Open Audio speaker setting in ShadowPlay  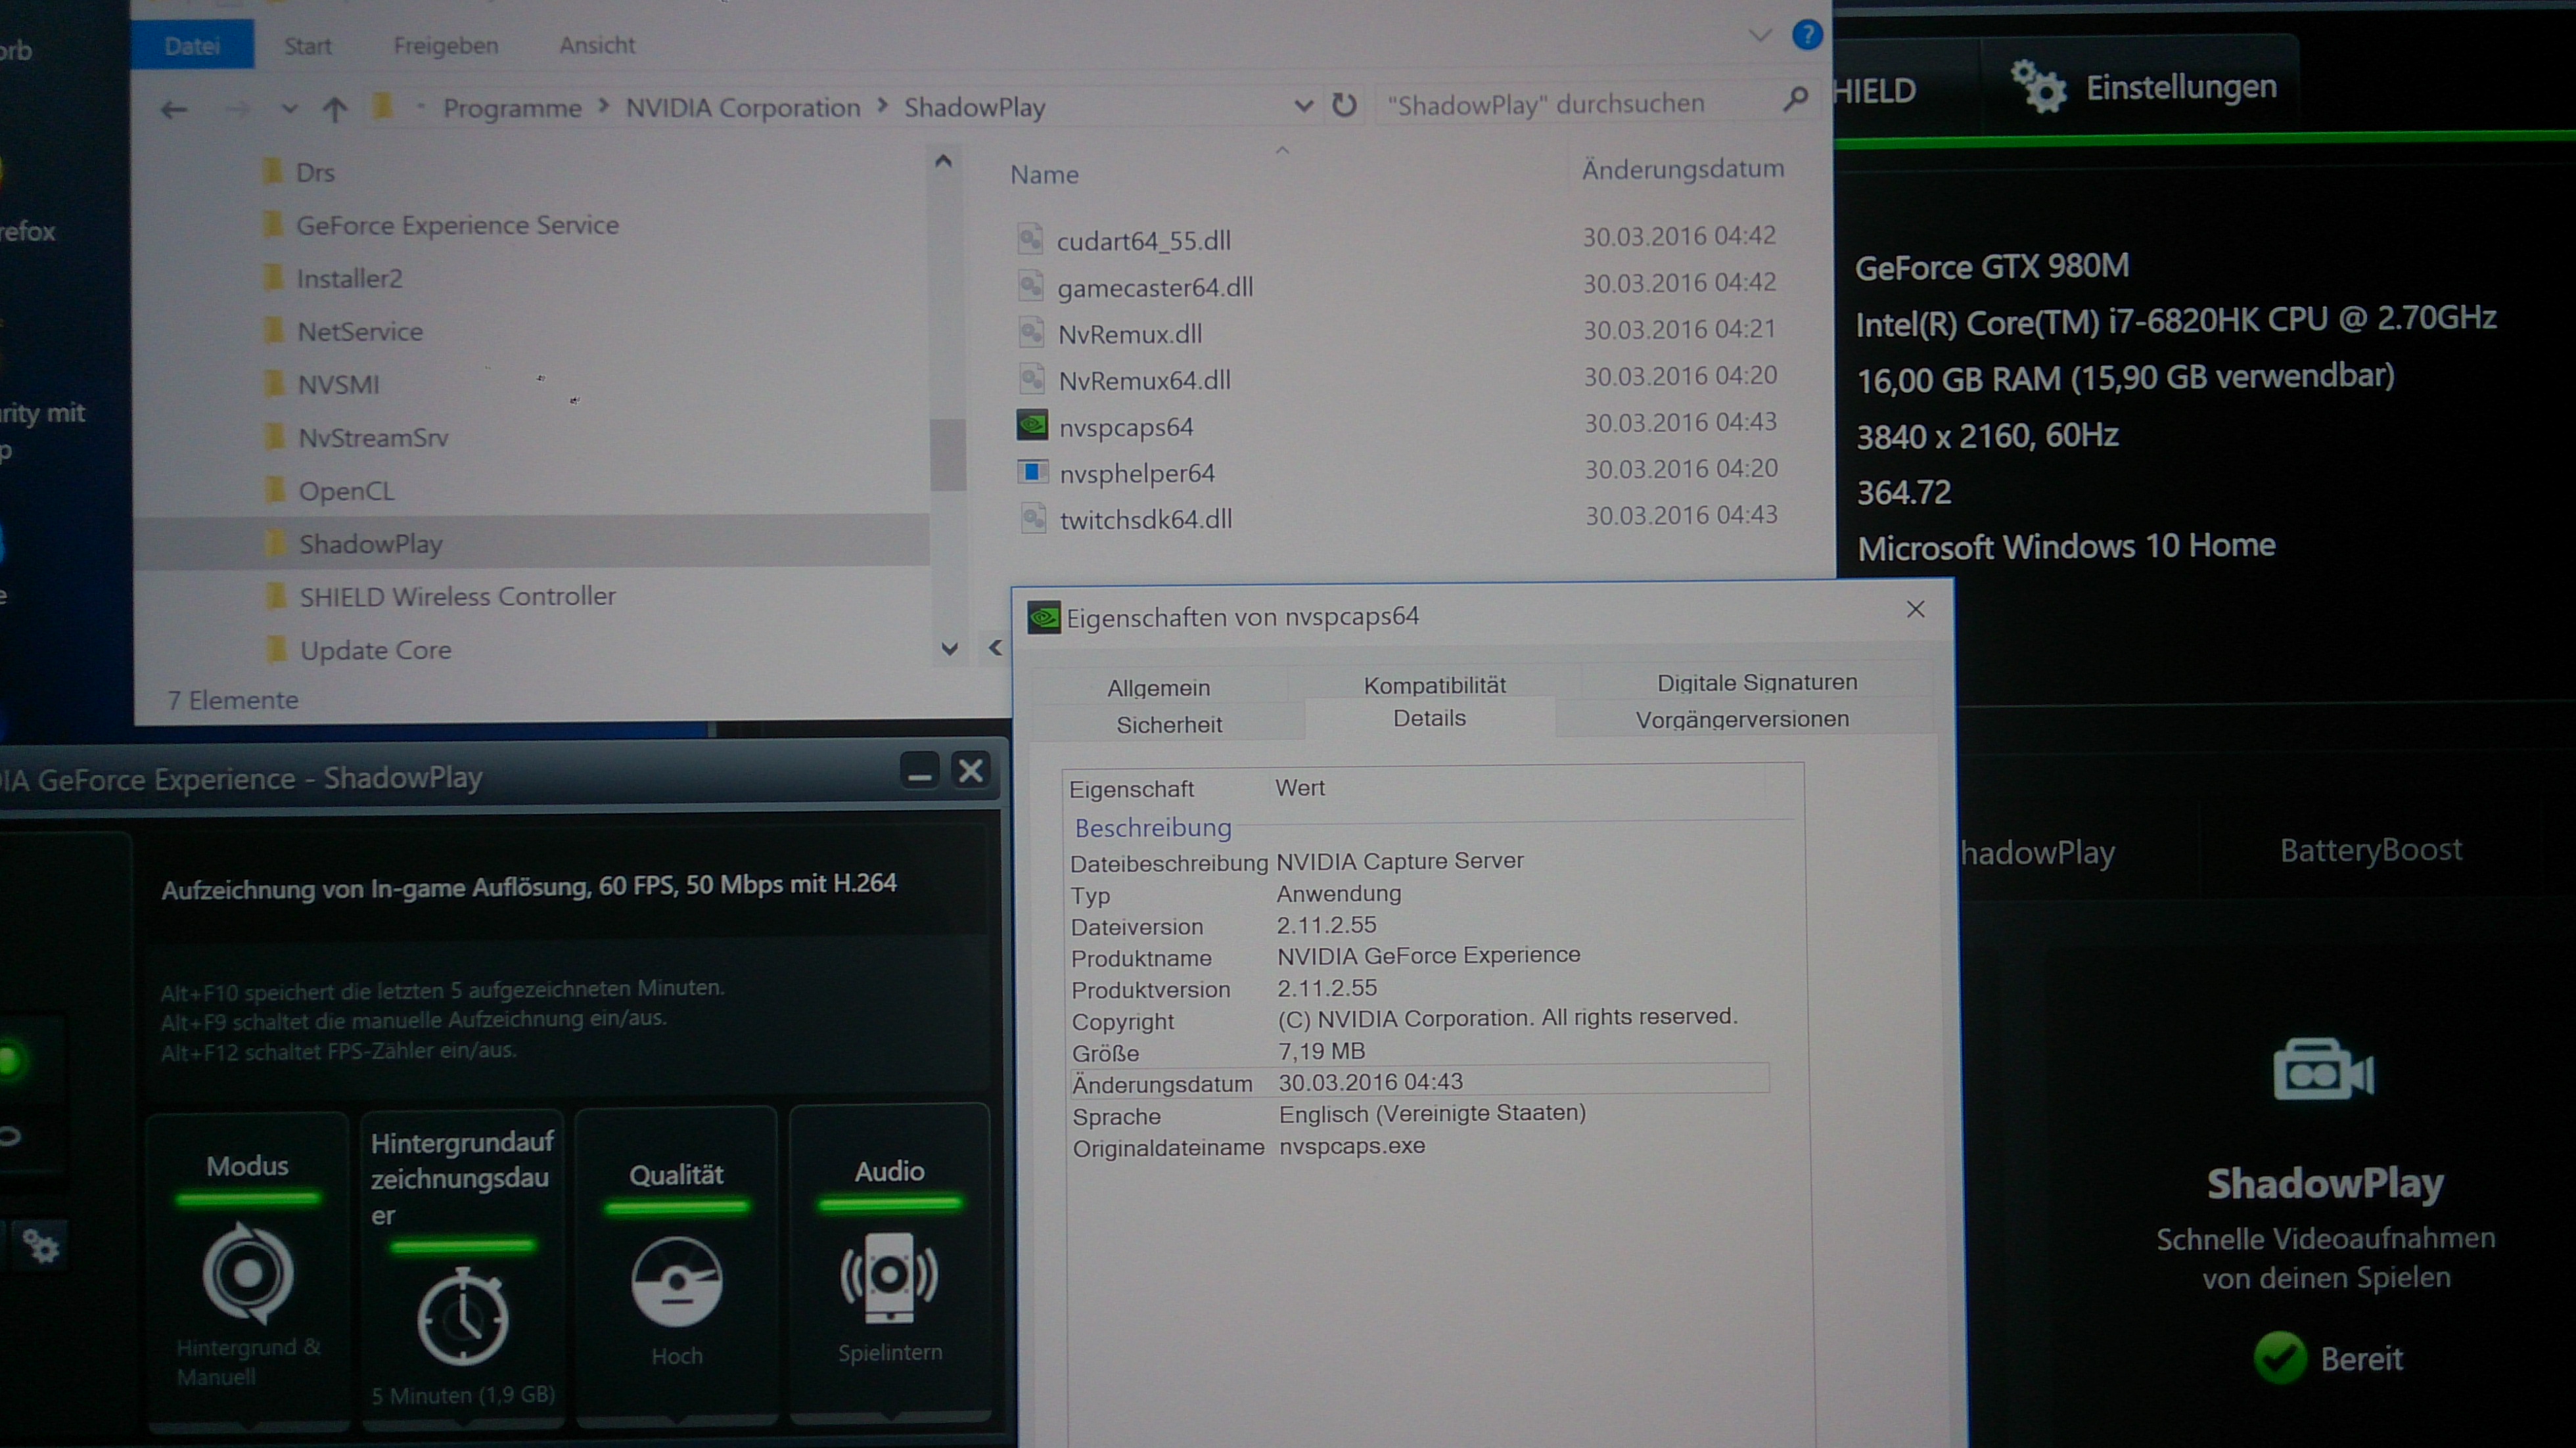tap(889, 1262)
